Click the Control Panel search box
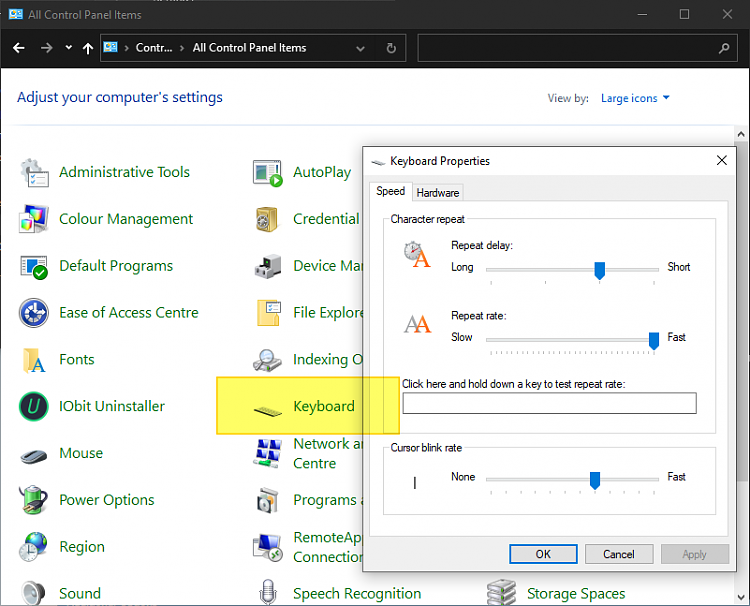Screen dimensions: 750x606 [x=576, y=48]
